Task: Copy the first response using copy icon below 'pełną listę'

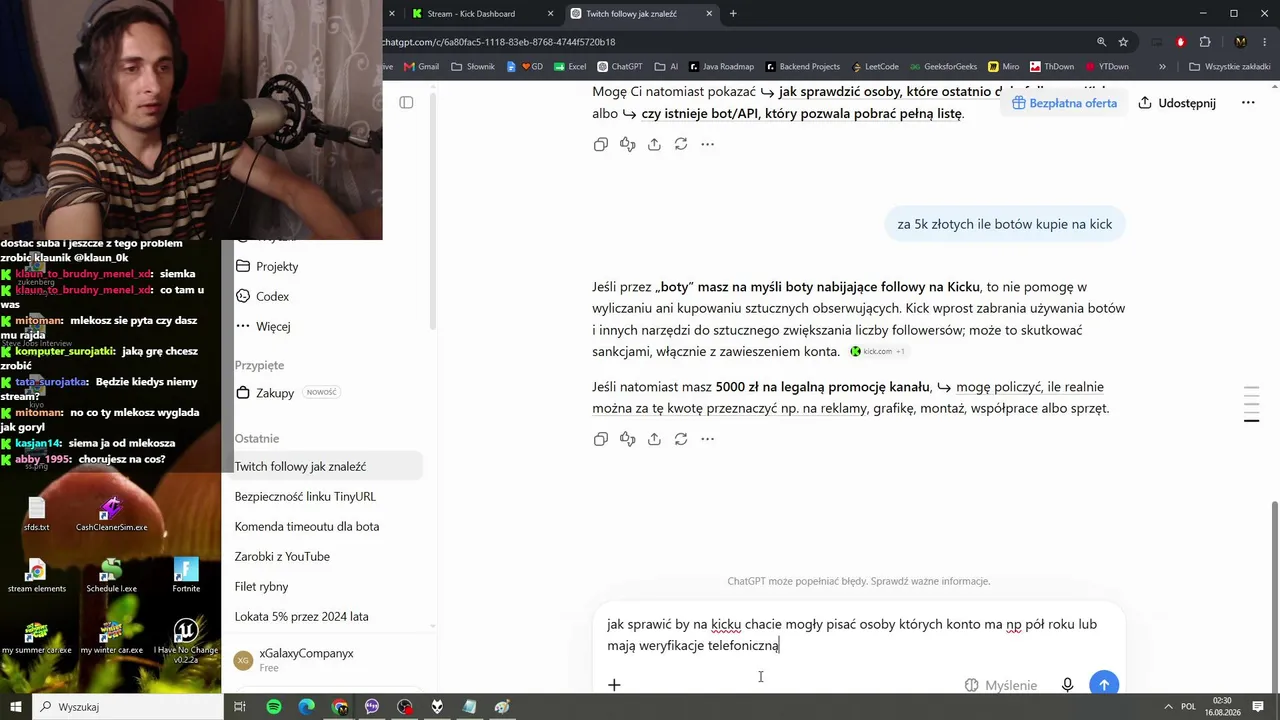Action: pyautogui.click(x=600, y=144)
